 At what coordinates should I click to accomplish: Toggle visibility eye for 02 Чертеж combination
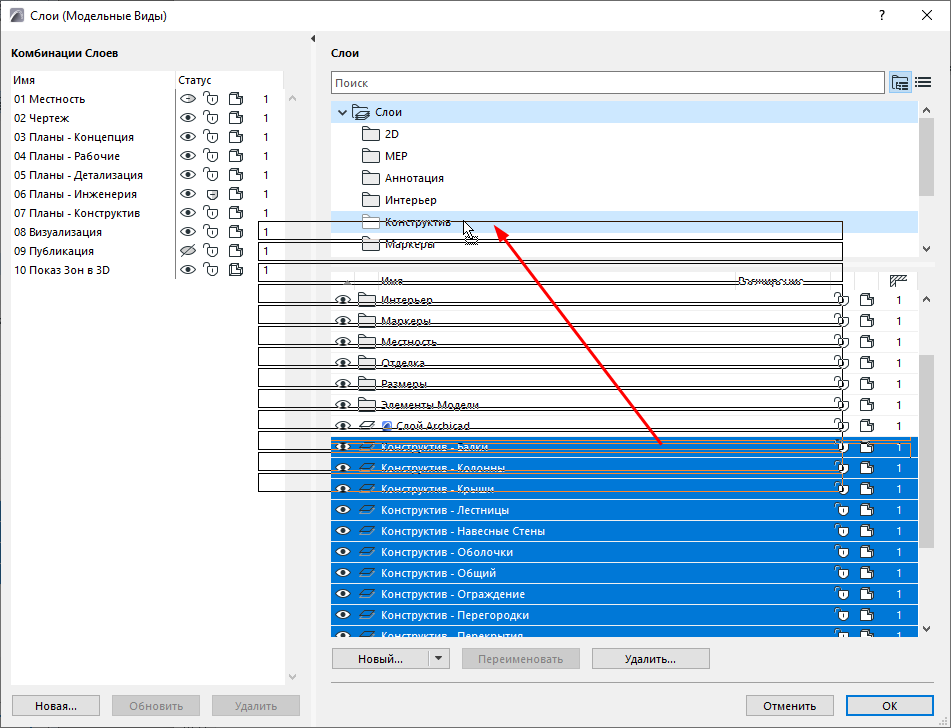pyautogui.click(x=188, y=118)
